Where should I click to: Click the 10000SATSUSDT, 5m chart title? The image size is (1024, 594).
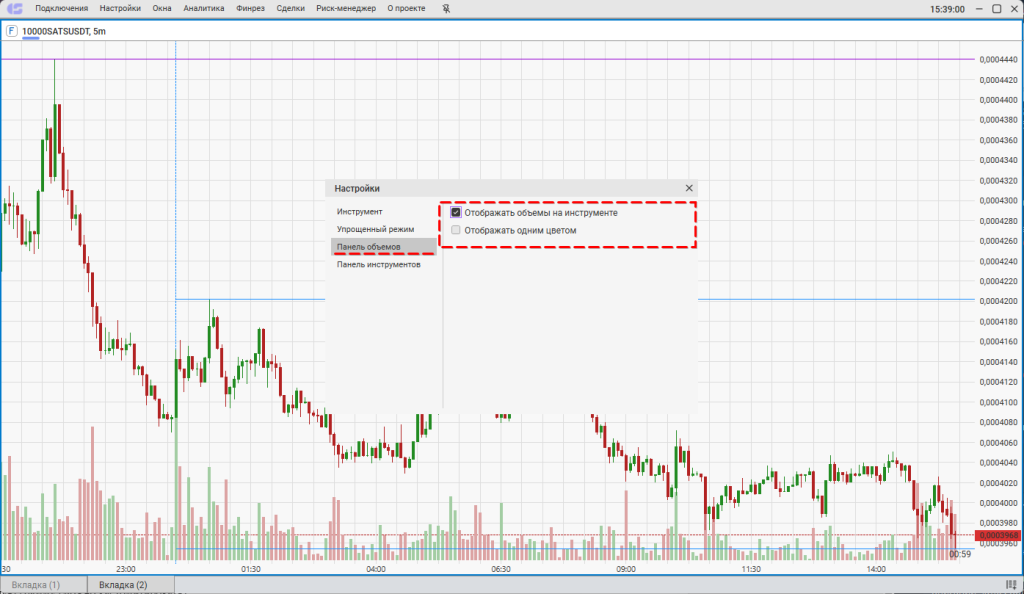pyautogui.click(x=64, y=31)
